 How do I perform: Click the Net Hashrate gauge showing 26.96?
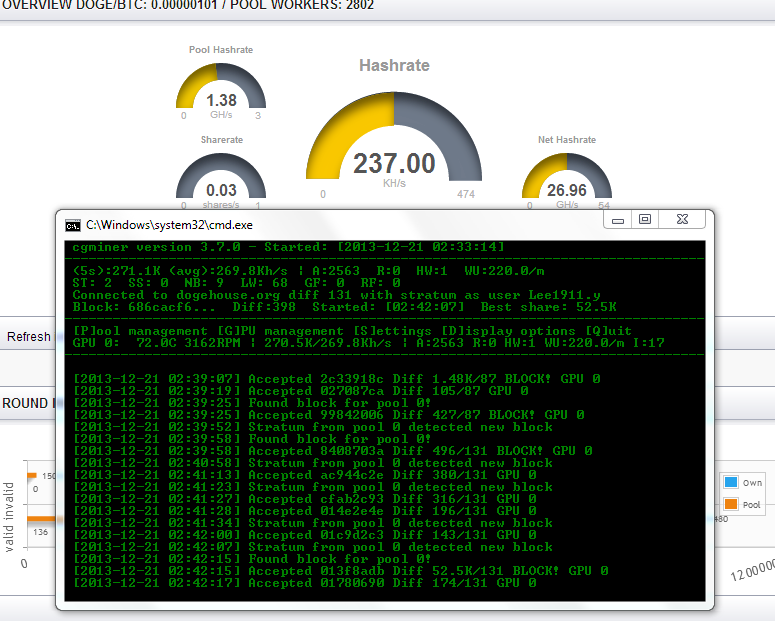567,176
